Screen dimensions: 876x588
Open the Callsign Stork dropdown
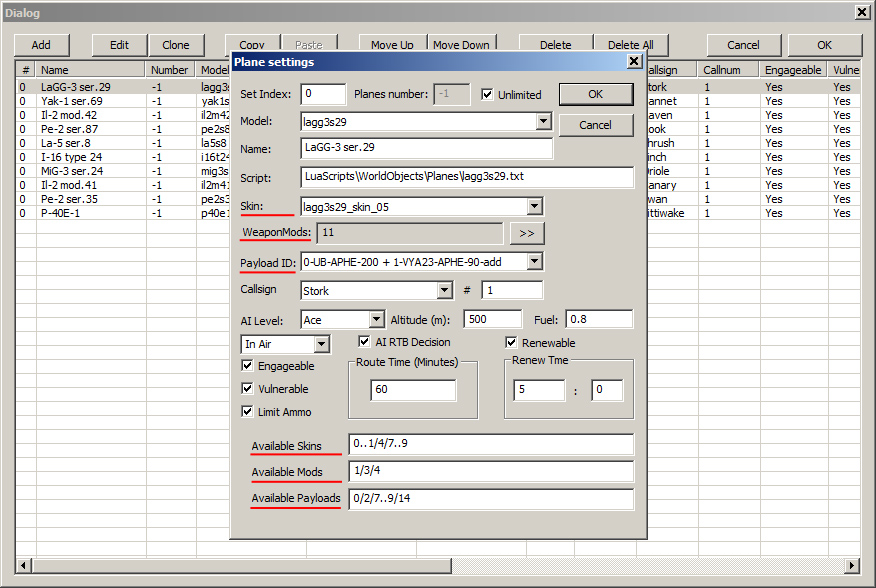(x=445, y=290)
